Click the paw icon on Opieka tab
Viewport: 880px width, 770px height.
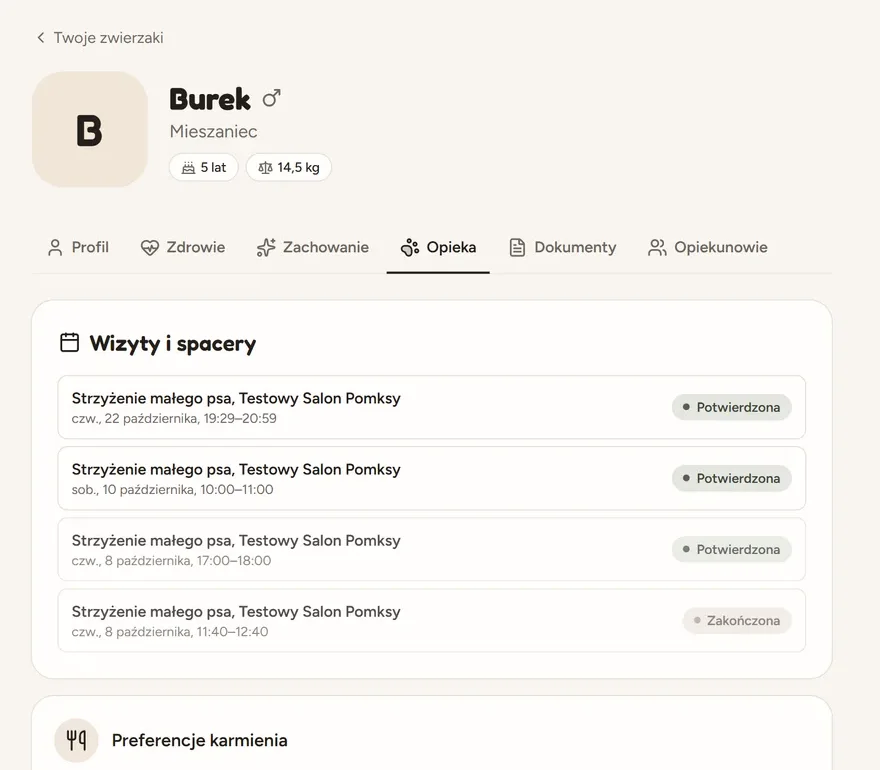(x=410, y=248)
